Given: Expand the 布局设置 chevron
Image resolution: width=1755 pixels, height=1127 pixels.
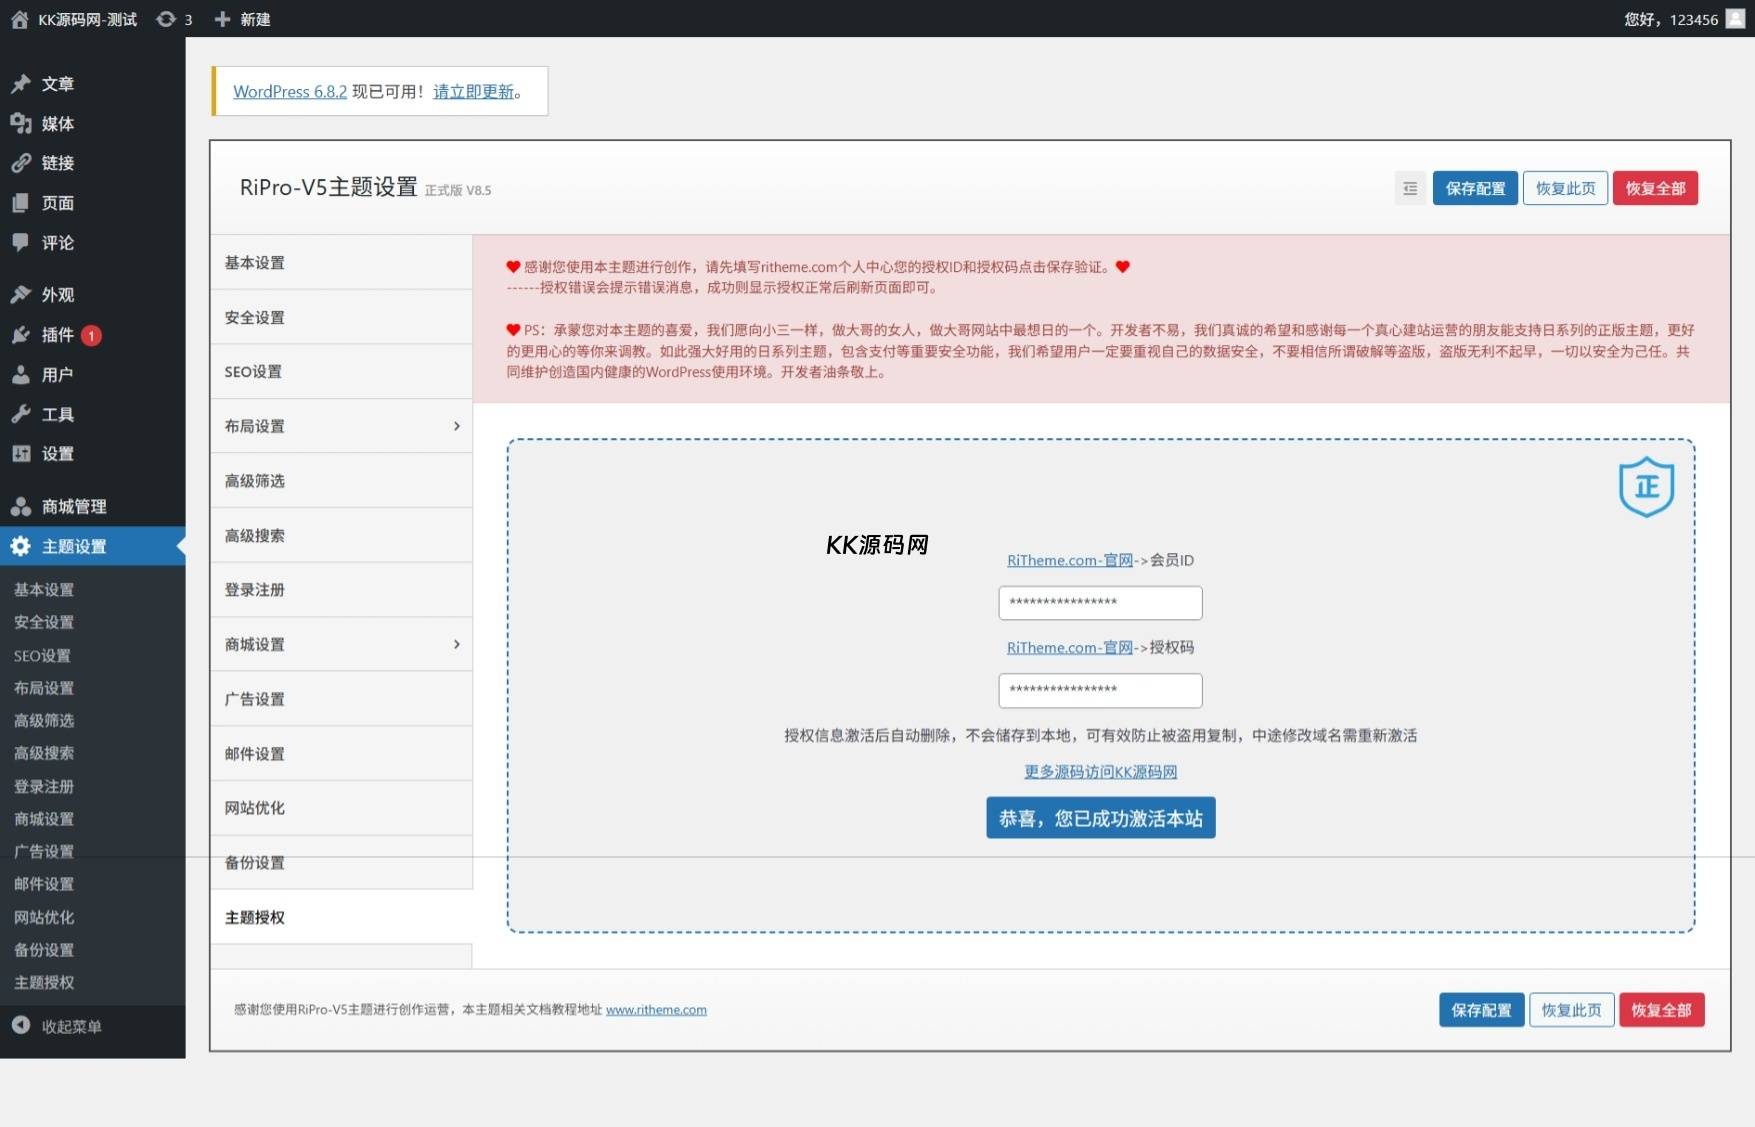Looking at the screenshot, I should (x=457, y=426).
